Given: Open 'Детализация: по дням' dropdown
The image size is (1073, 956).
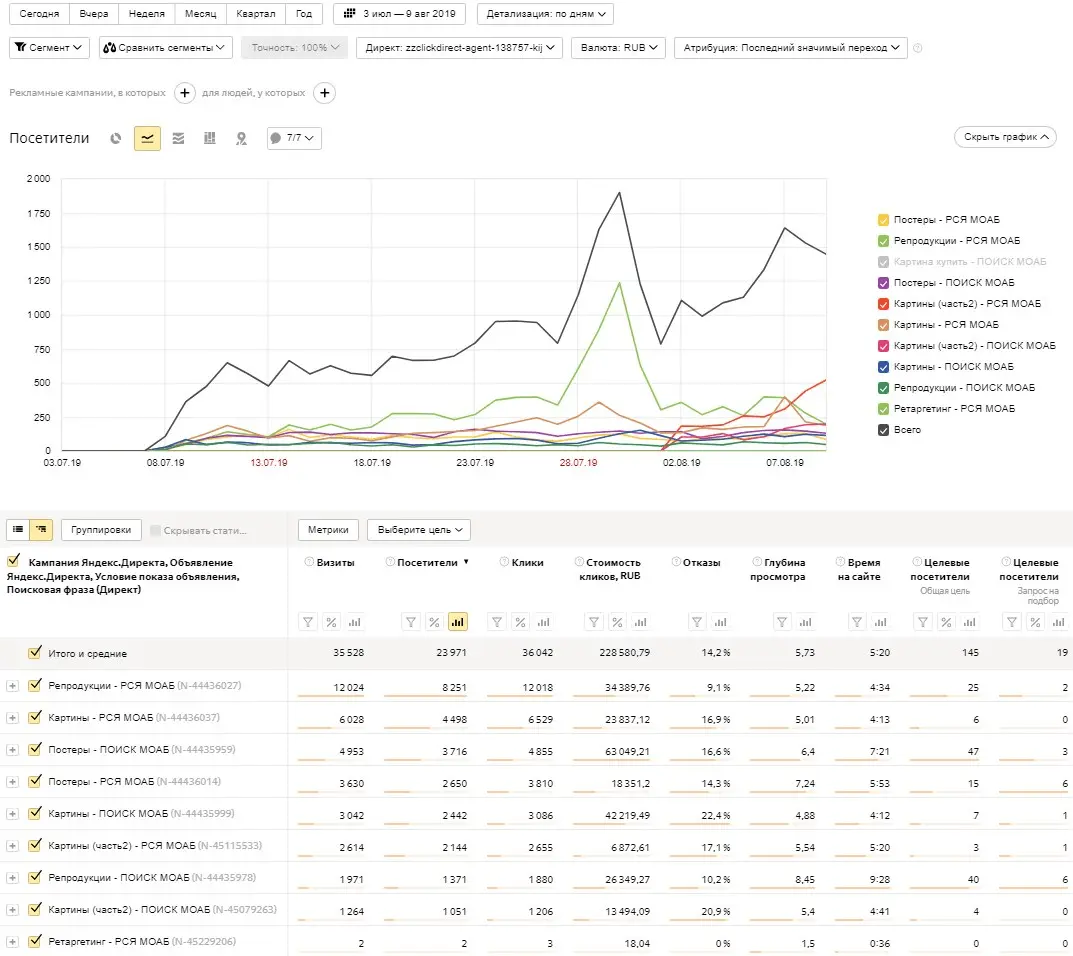Looking at the screenshot, I should click(545, 15).
